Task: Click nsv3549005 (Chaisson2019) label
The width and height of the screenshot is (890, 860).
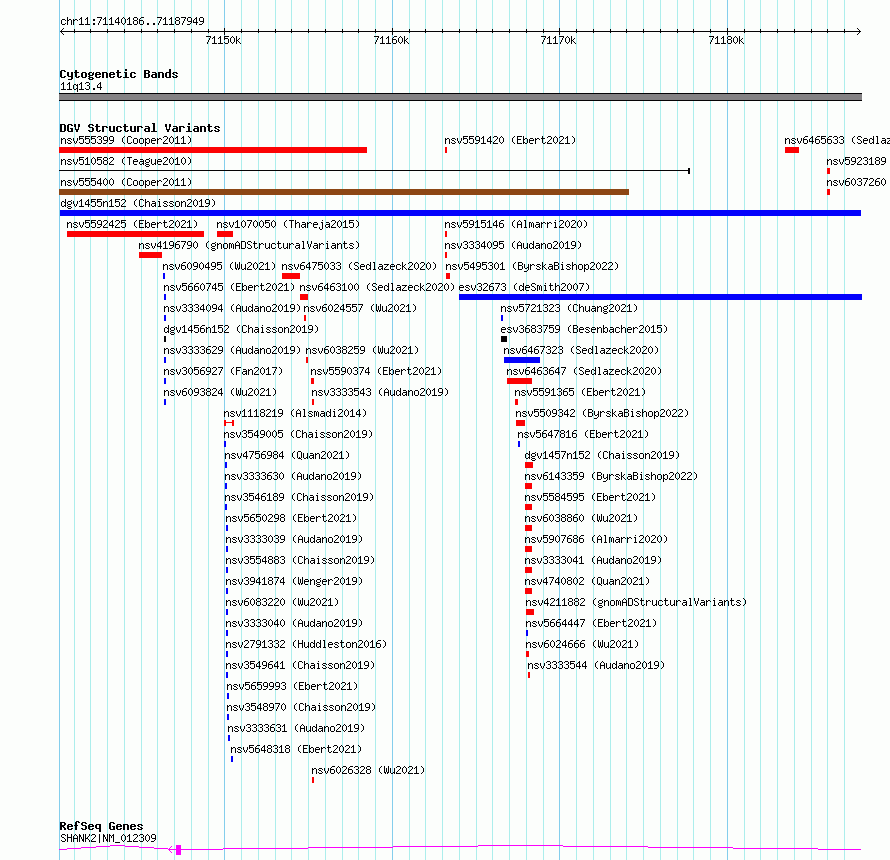Action: 299,434
